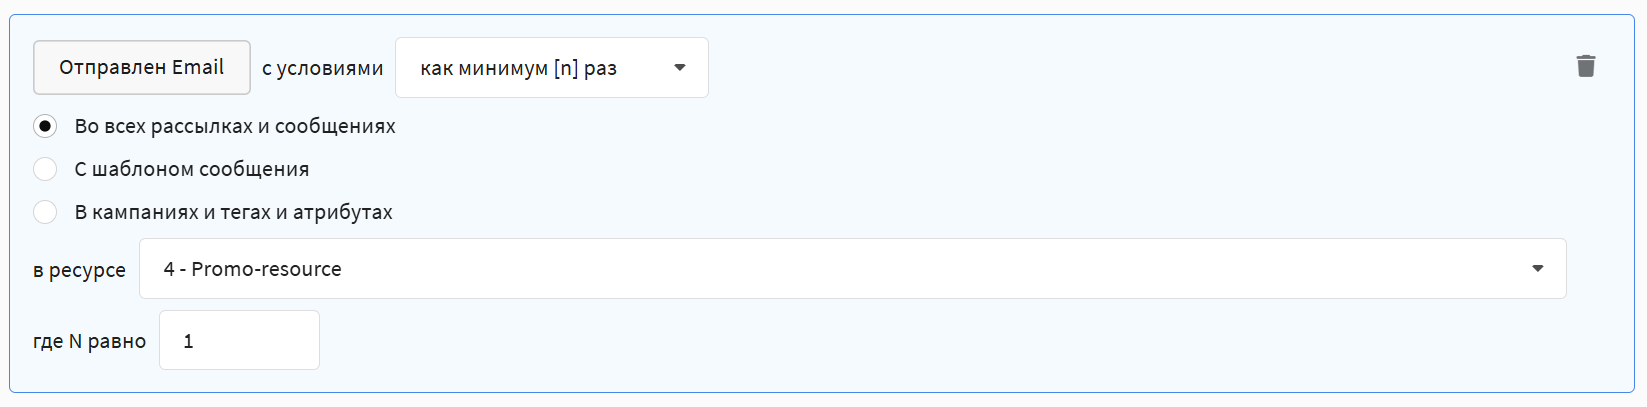The height and width of the screenshot is (407, 1647).
Task: Focus the "где N равно" input field
Action: click(x=239, y=341)
